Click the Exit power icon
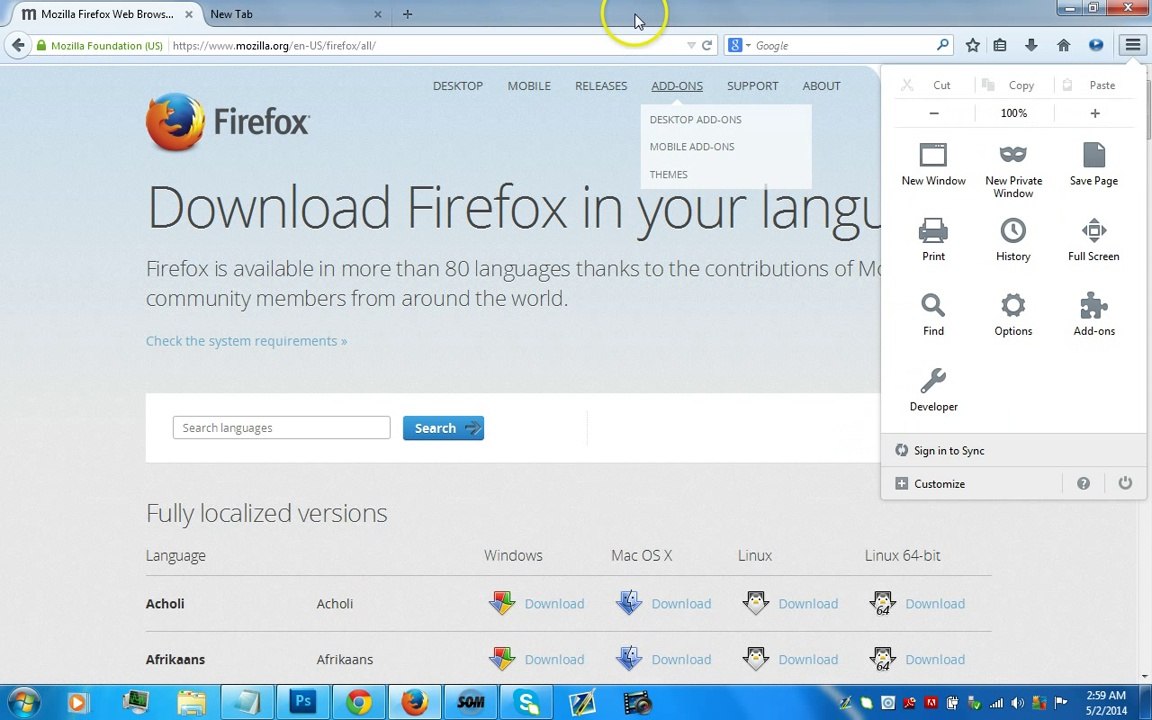 coord(1125,483)
